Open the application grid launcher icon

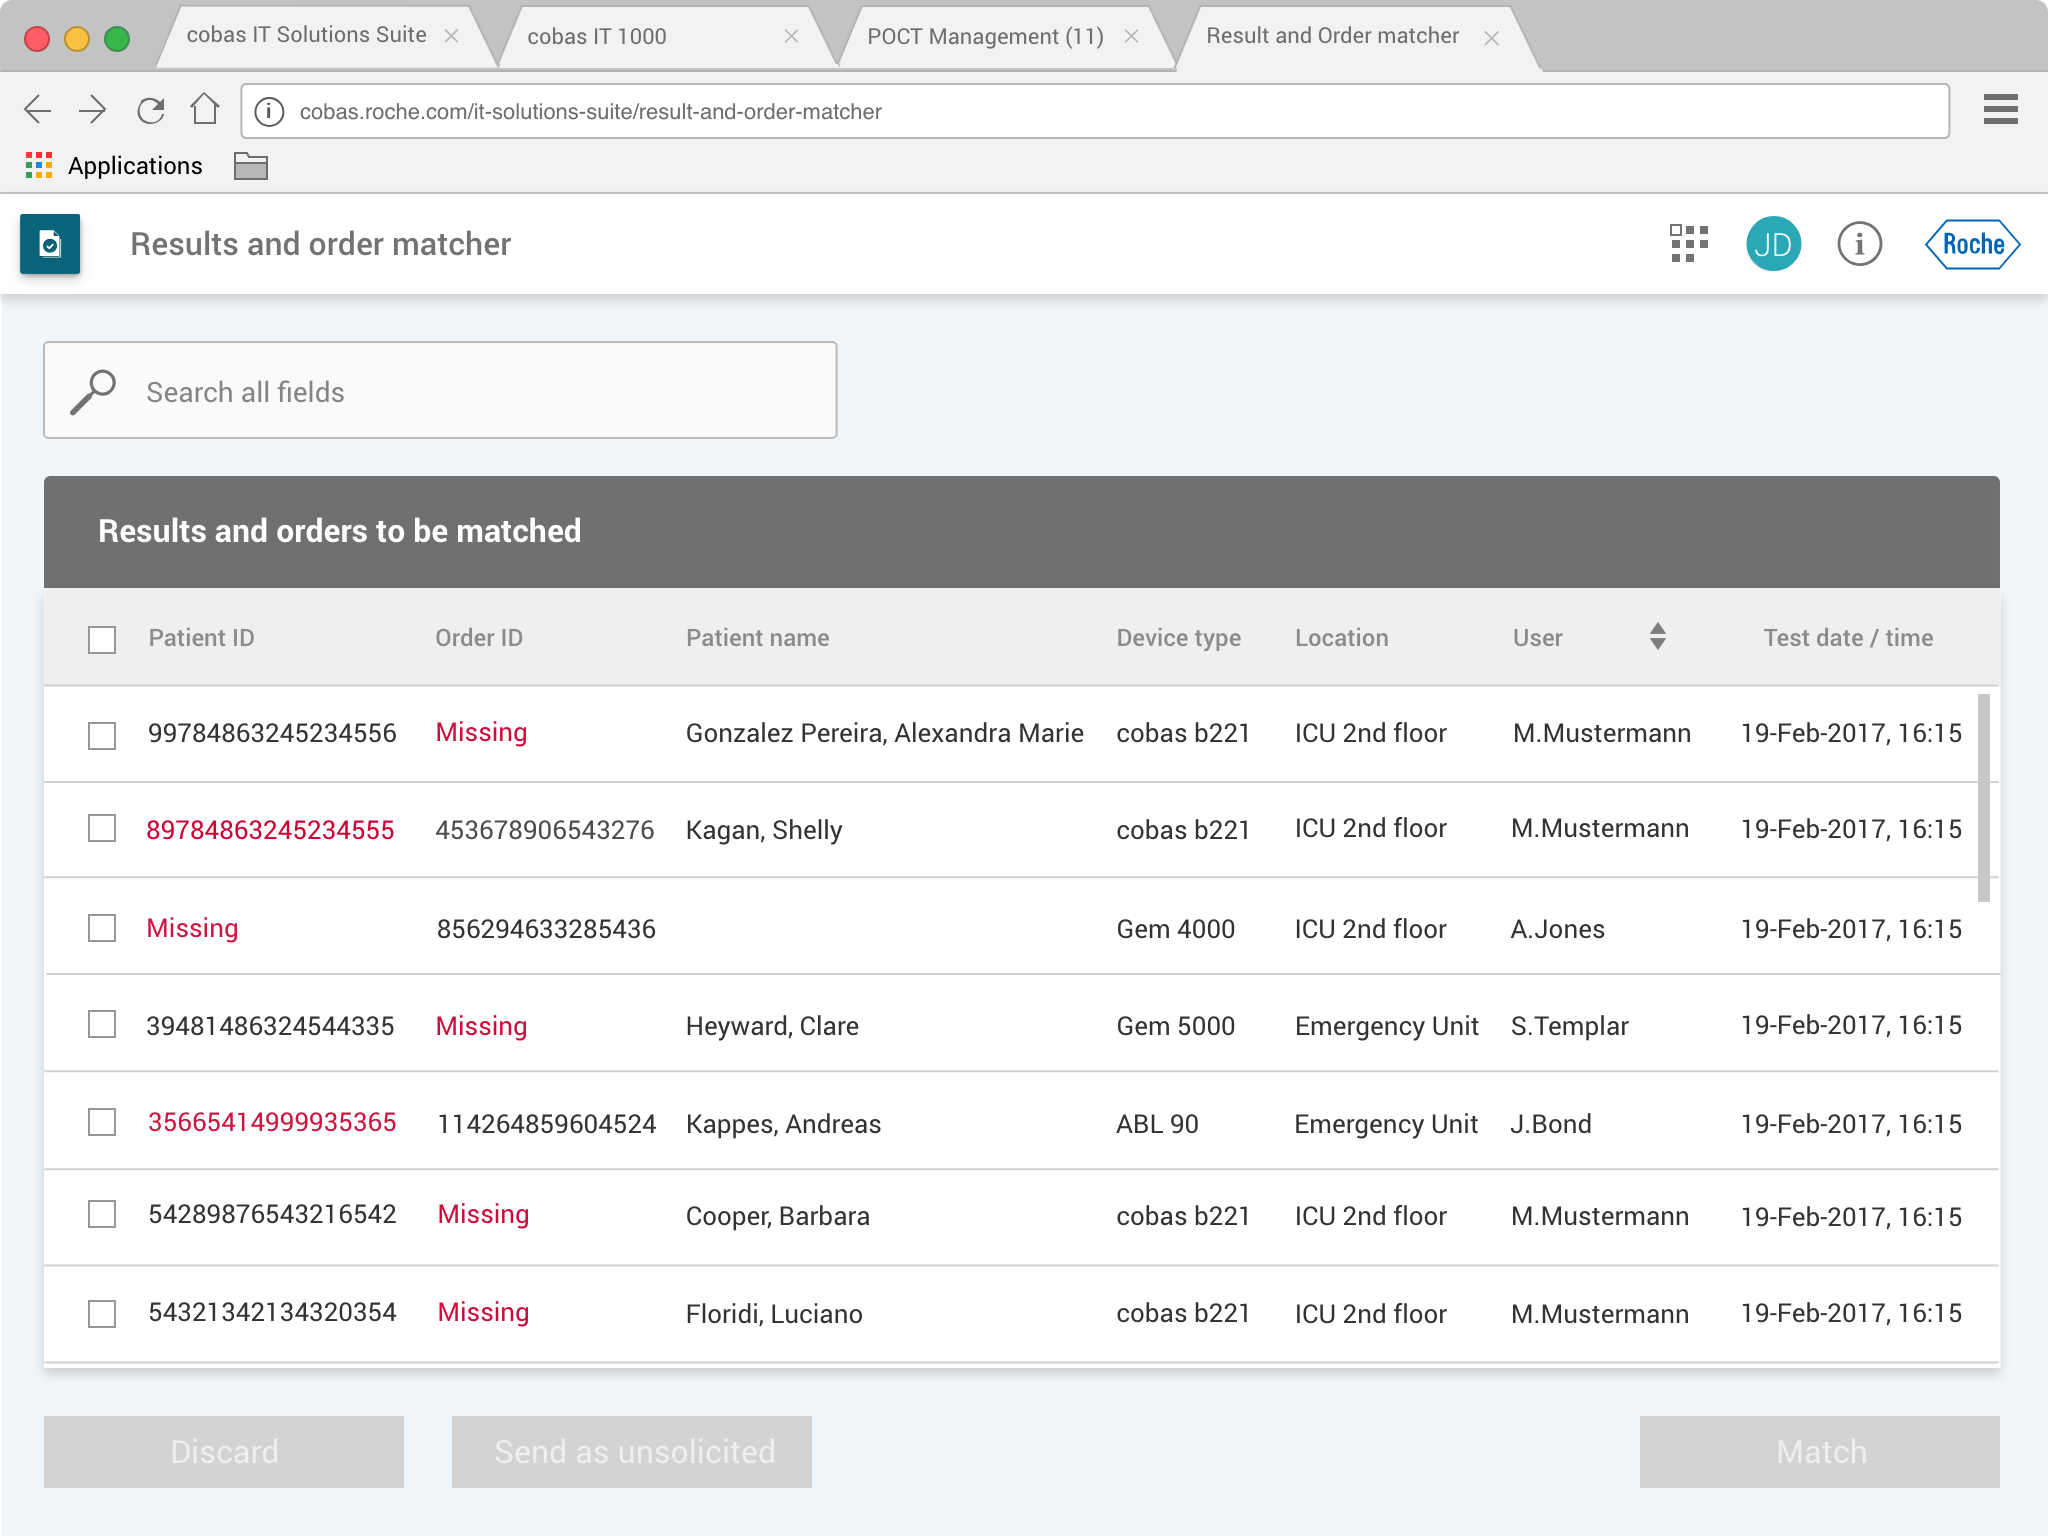1688,244
